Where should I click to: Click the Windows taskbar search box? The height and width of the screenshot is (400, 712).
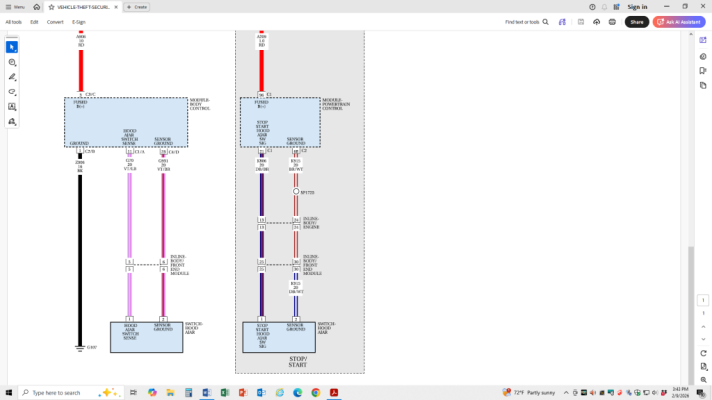point(71,392)
